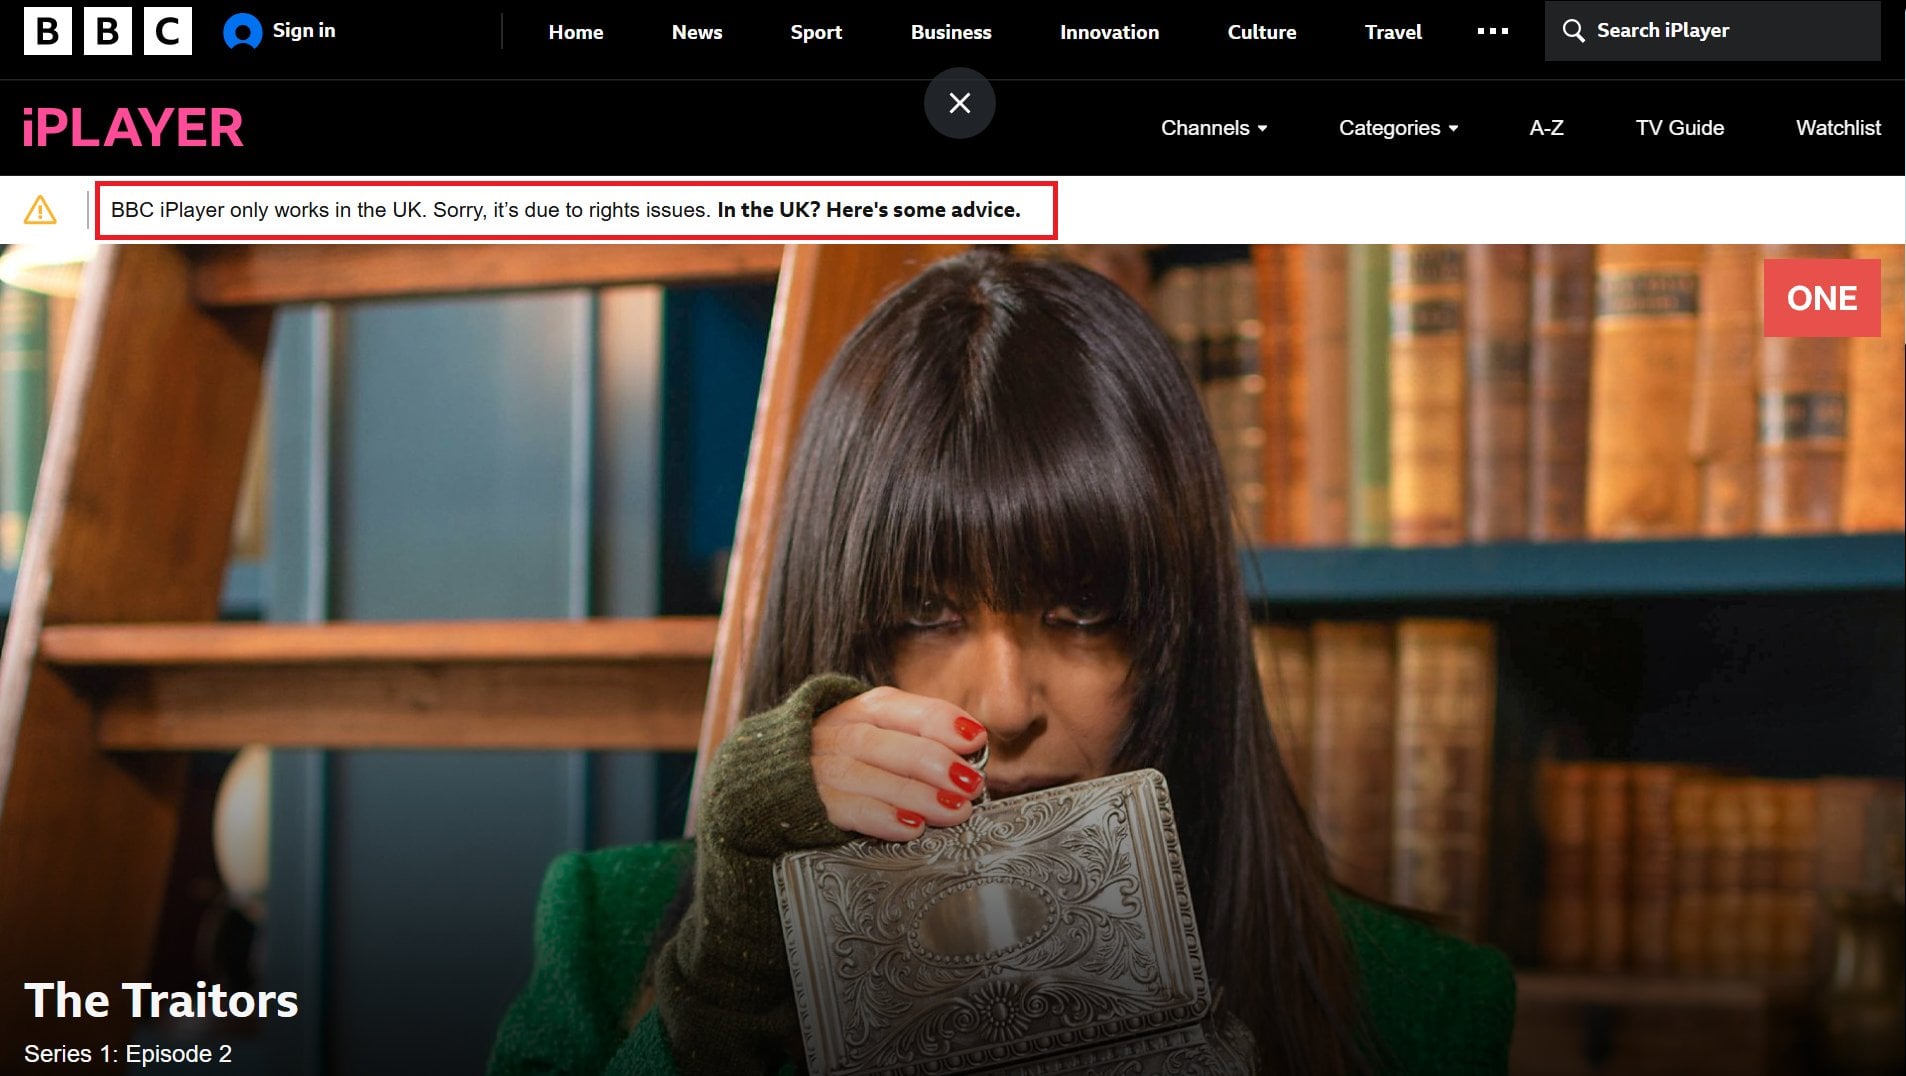Select the BBC ONE channel badge
1906x1076 pixels.
(1821, 297)
